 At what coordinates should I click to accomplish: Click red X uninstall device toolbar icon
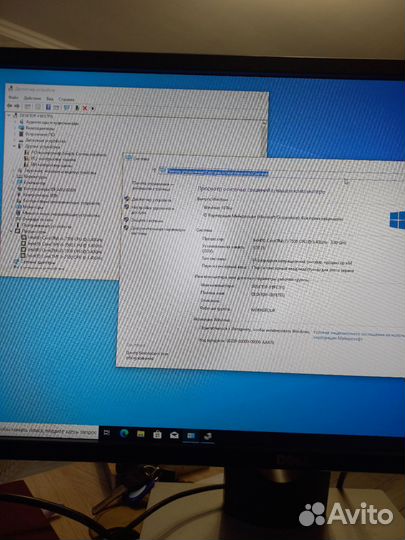85,108
